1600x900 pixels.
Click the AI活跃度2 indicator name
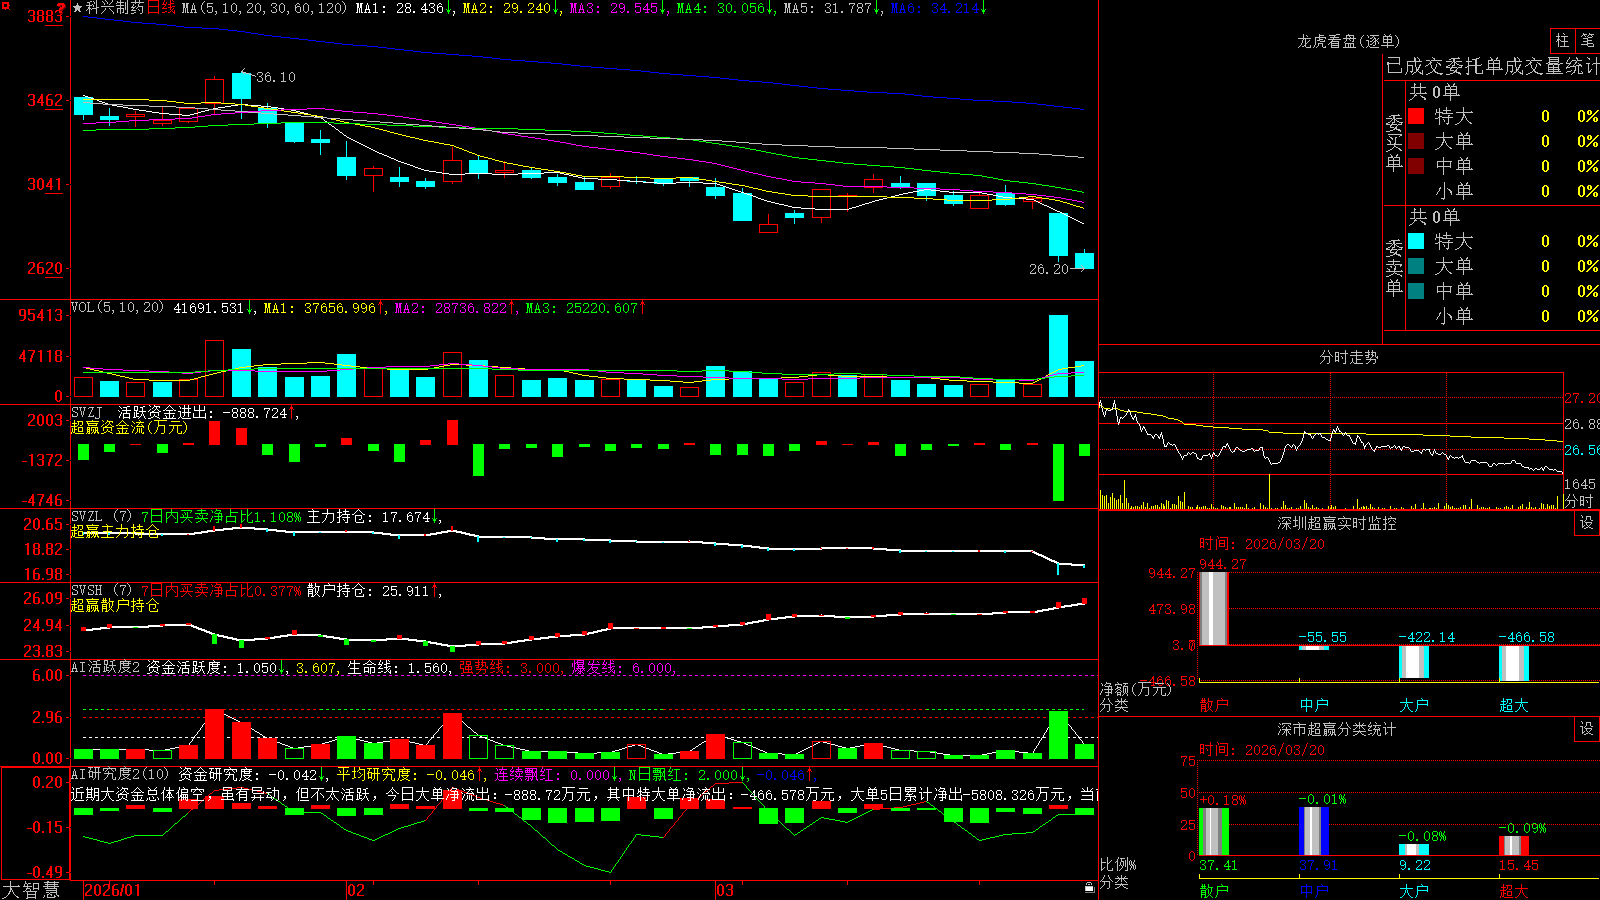[106, 668]
